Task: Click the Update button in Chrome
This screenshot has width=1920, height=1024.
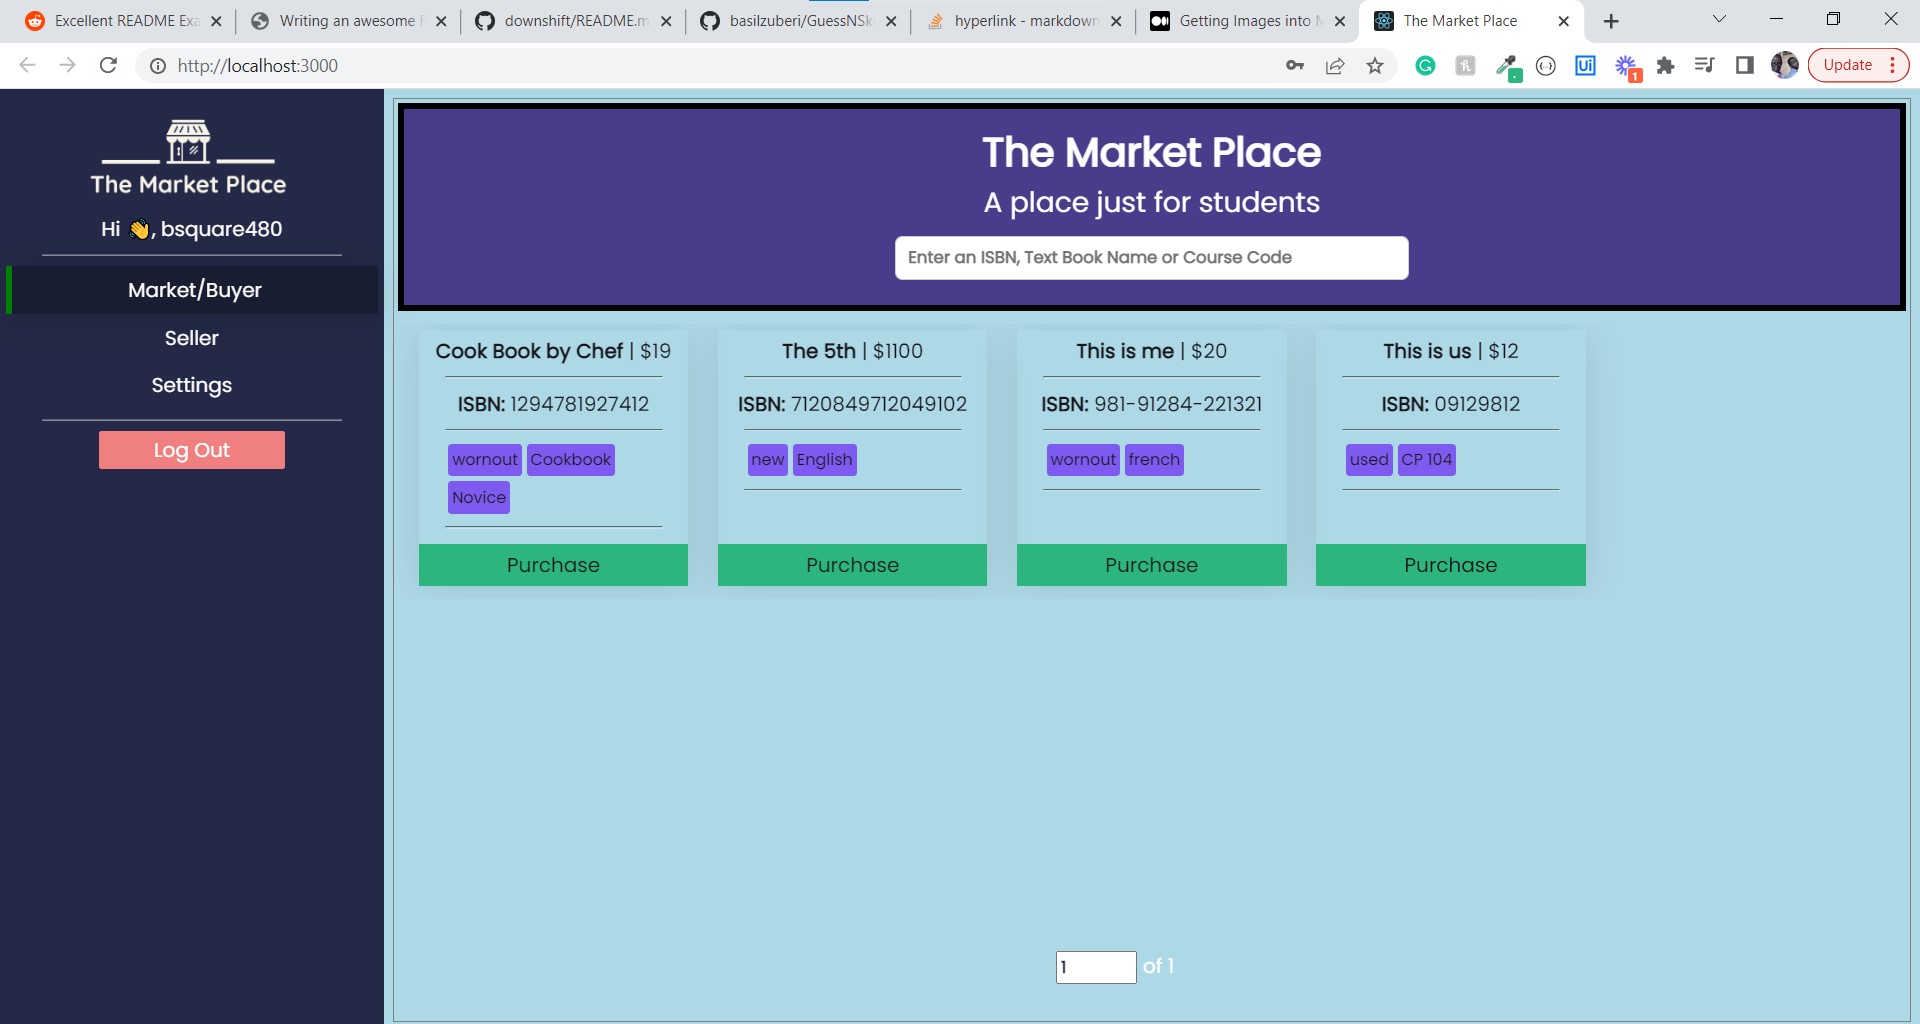Action: [1858, 65]
